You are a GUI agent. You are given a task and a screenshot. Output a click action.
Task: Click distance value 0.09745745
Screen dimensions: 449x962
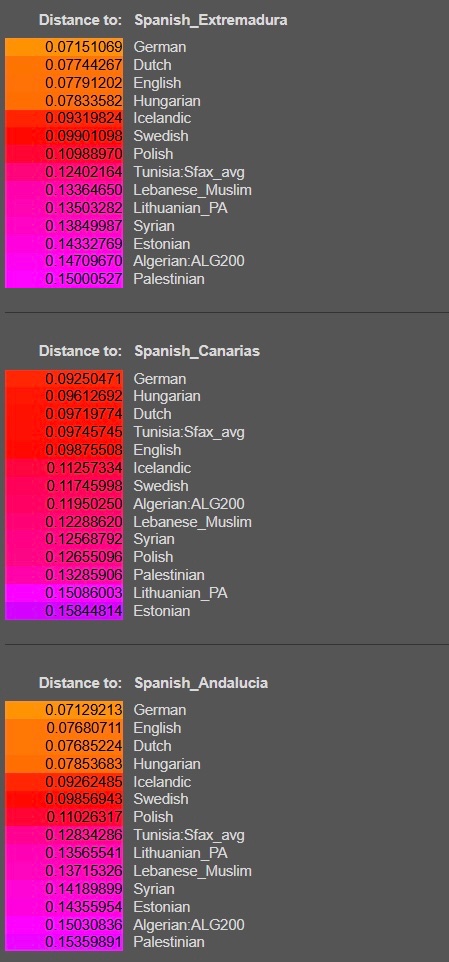(x=84, y=432)
